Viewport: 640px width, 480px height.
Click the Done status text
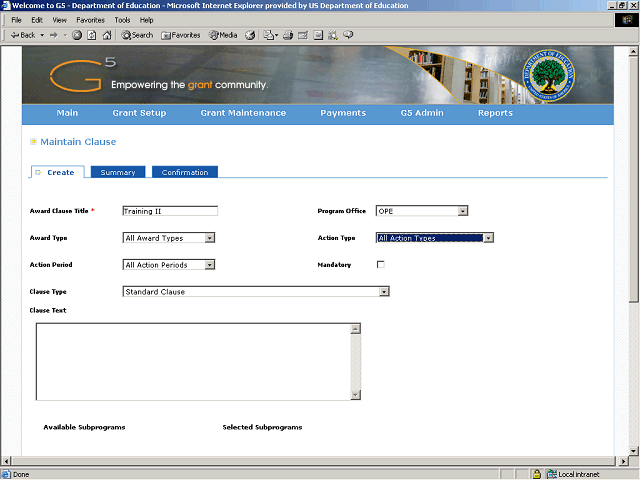pos(21,475)
